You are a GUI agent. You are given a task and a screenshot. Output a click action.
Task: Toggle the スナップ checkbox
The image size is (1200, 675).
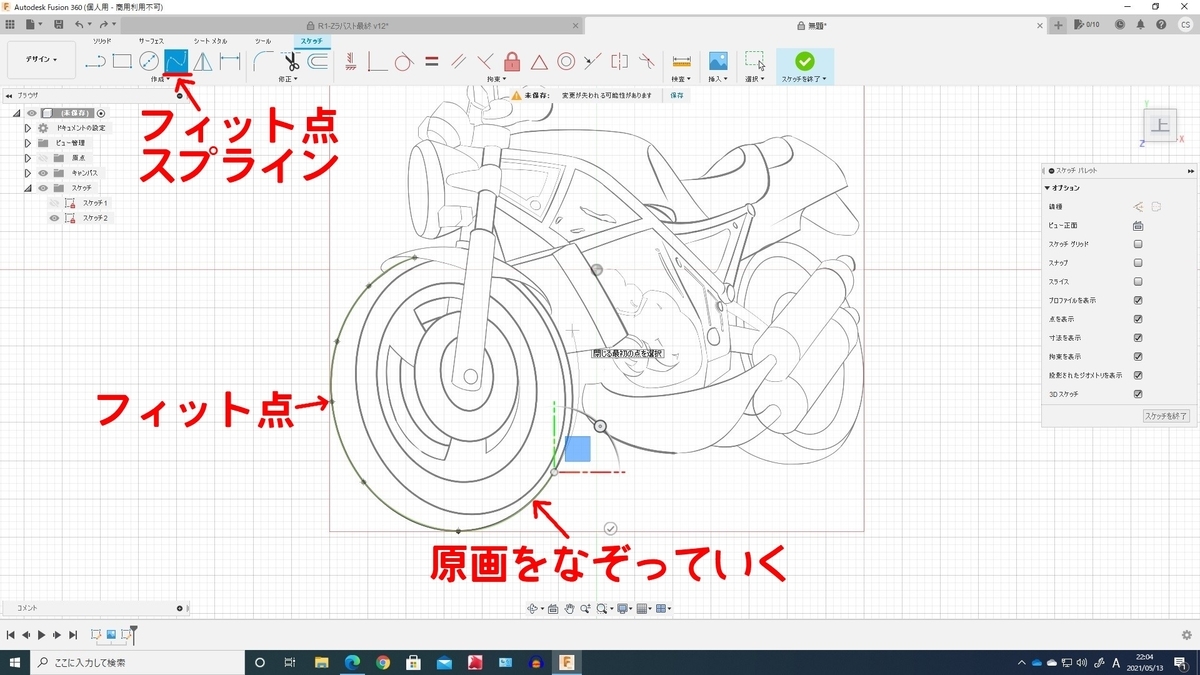pyautogui.click(x=1138, y=263)
